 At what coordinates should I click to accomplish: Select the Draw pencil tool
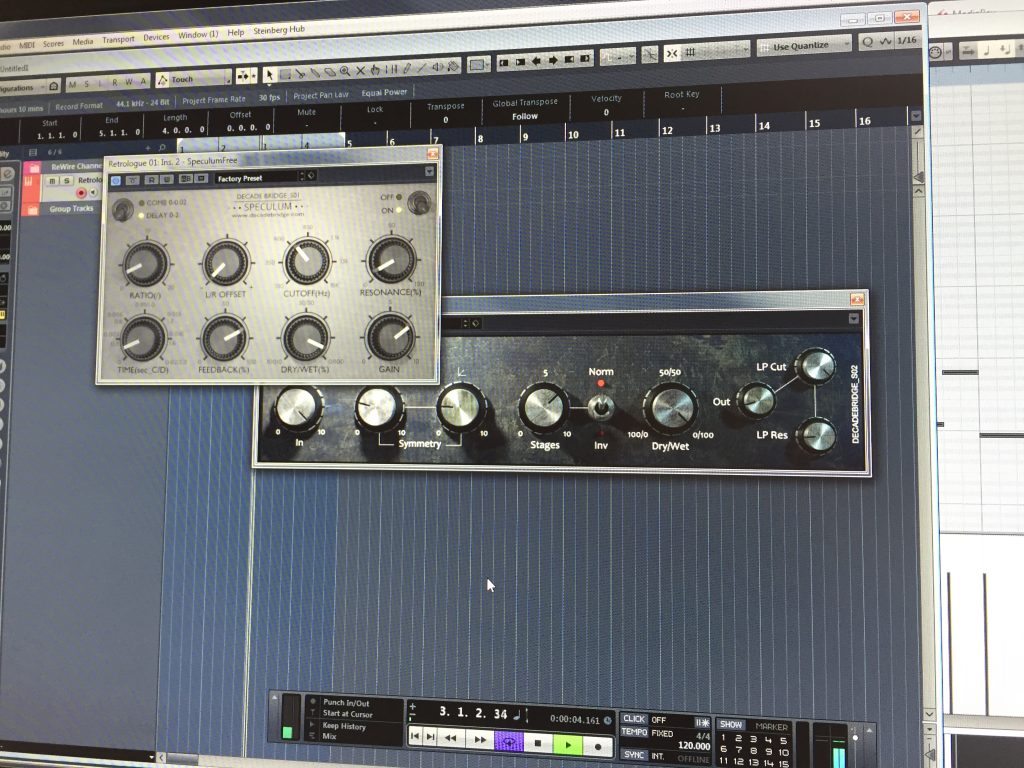coord(406,69)
